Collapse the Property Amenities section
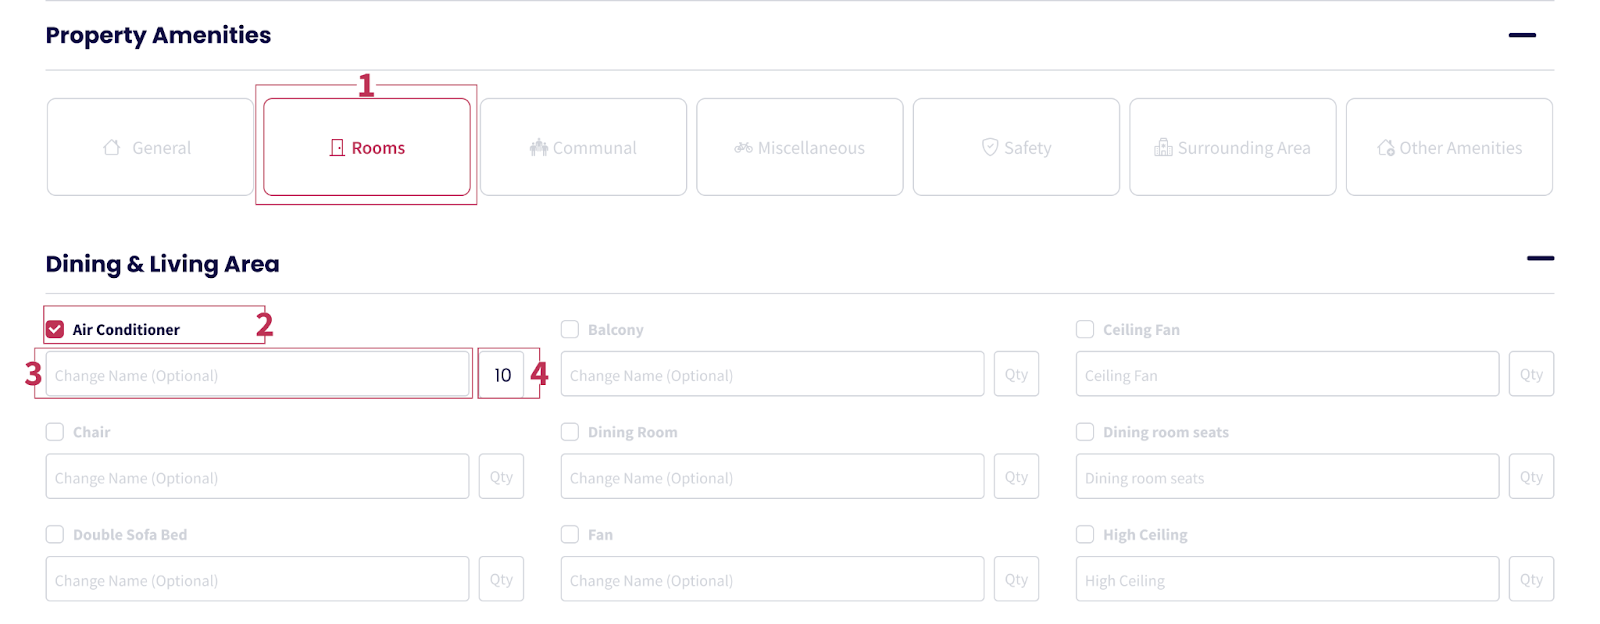Screen dimensions: 1600x624 (x=1522, y=35)
